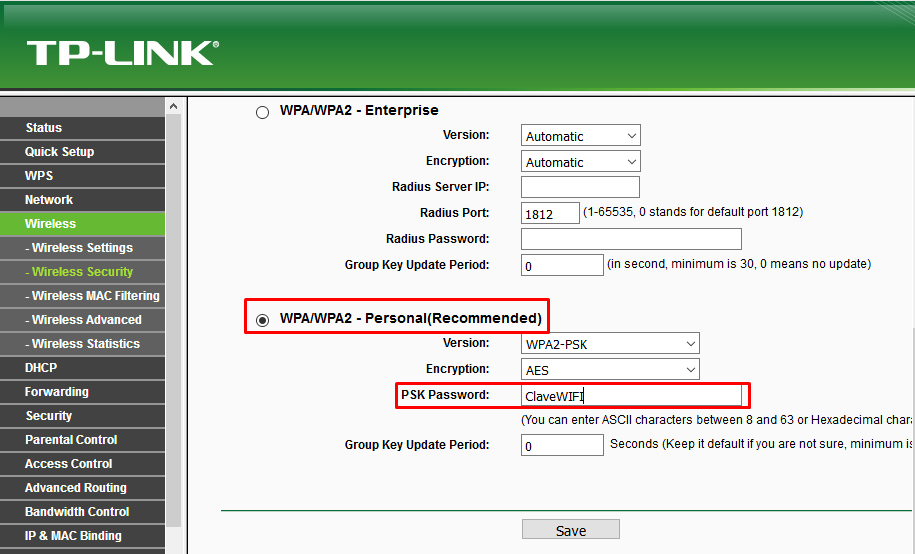Open the Status menu item
The height and width of the screenshot is (554, 915).
coord(44,128)
